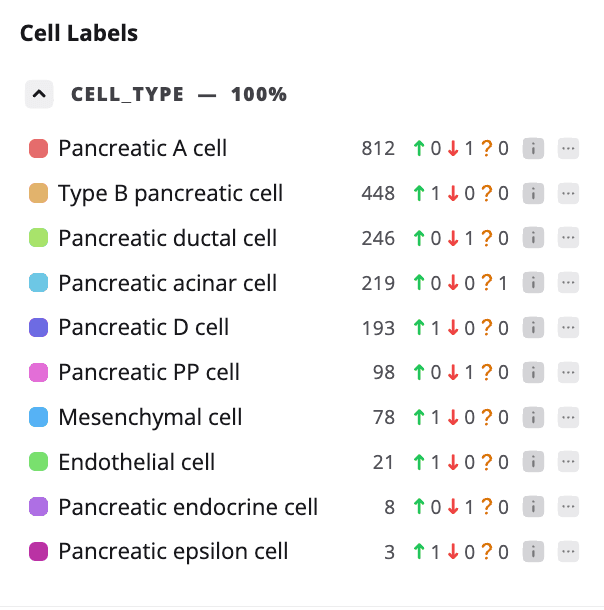Open more options for Pancreatic epsilon cell
Viewport: 604px width, 610px height.
tap(568, 552)
